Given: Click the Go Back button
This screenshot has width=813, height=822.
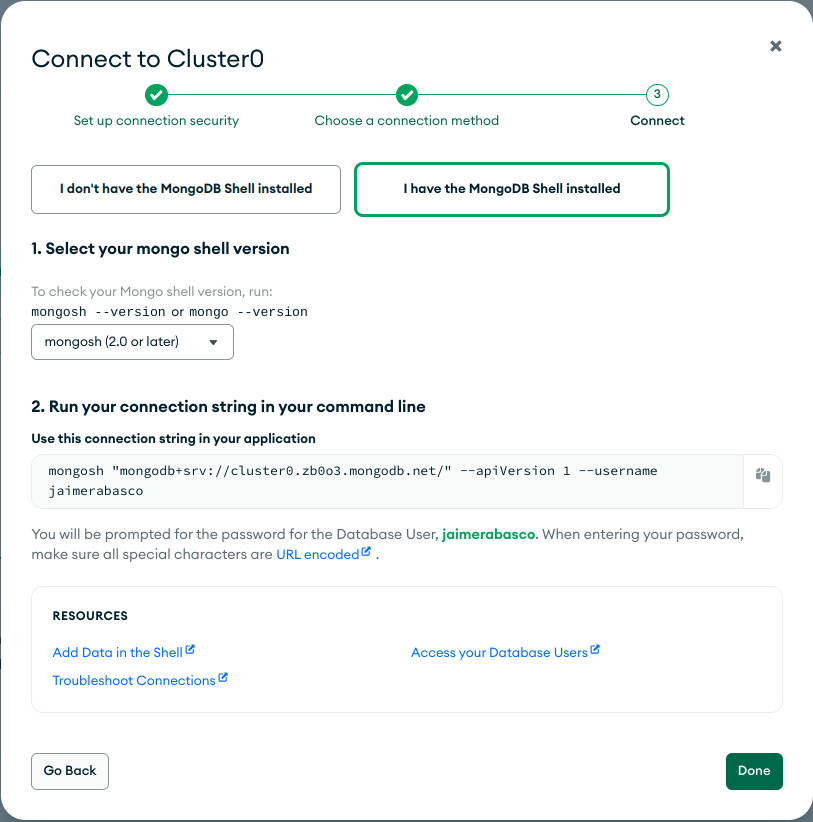Looking at the screenshot, I should [x=70, y=771].
